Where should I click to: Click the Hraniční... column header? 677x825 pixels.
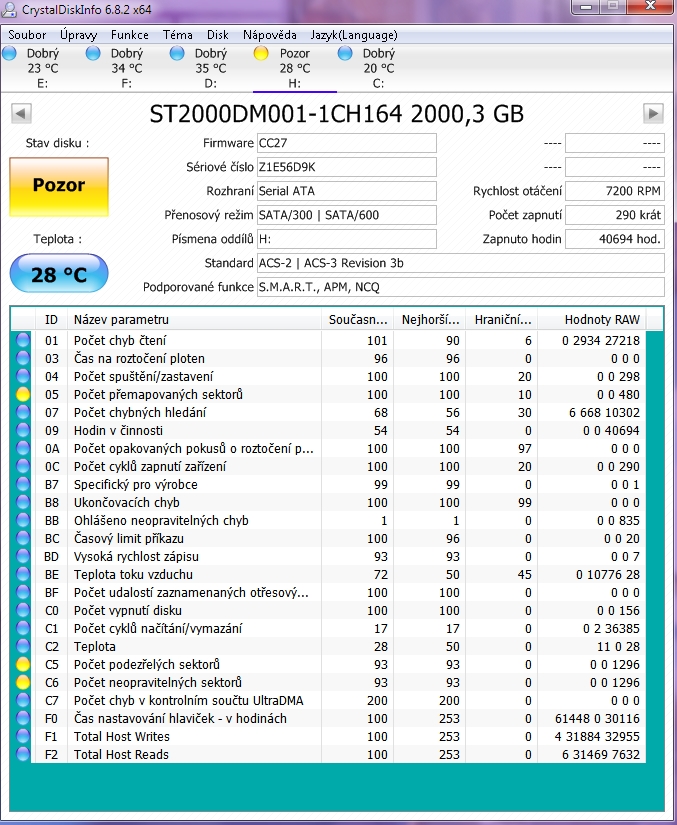click(x=502, y=319)
